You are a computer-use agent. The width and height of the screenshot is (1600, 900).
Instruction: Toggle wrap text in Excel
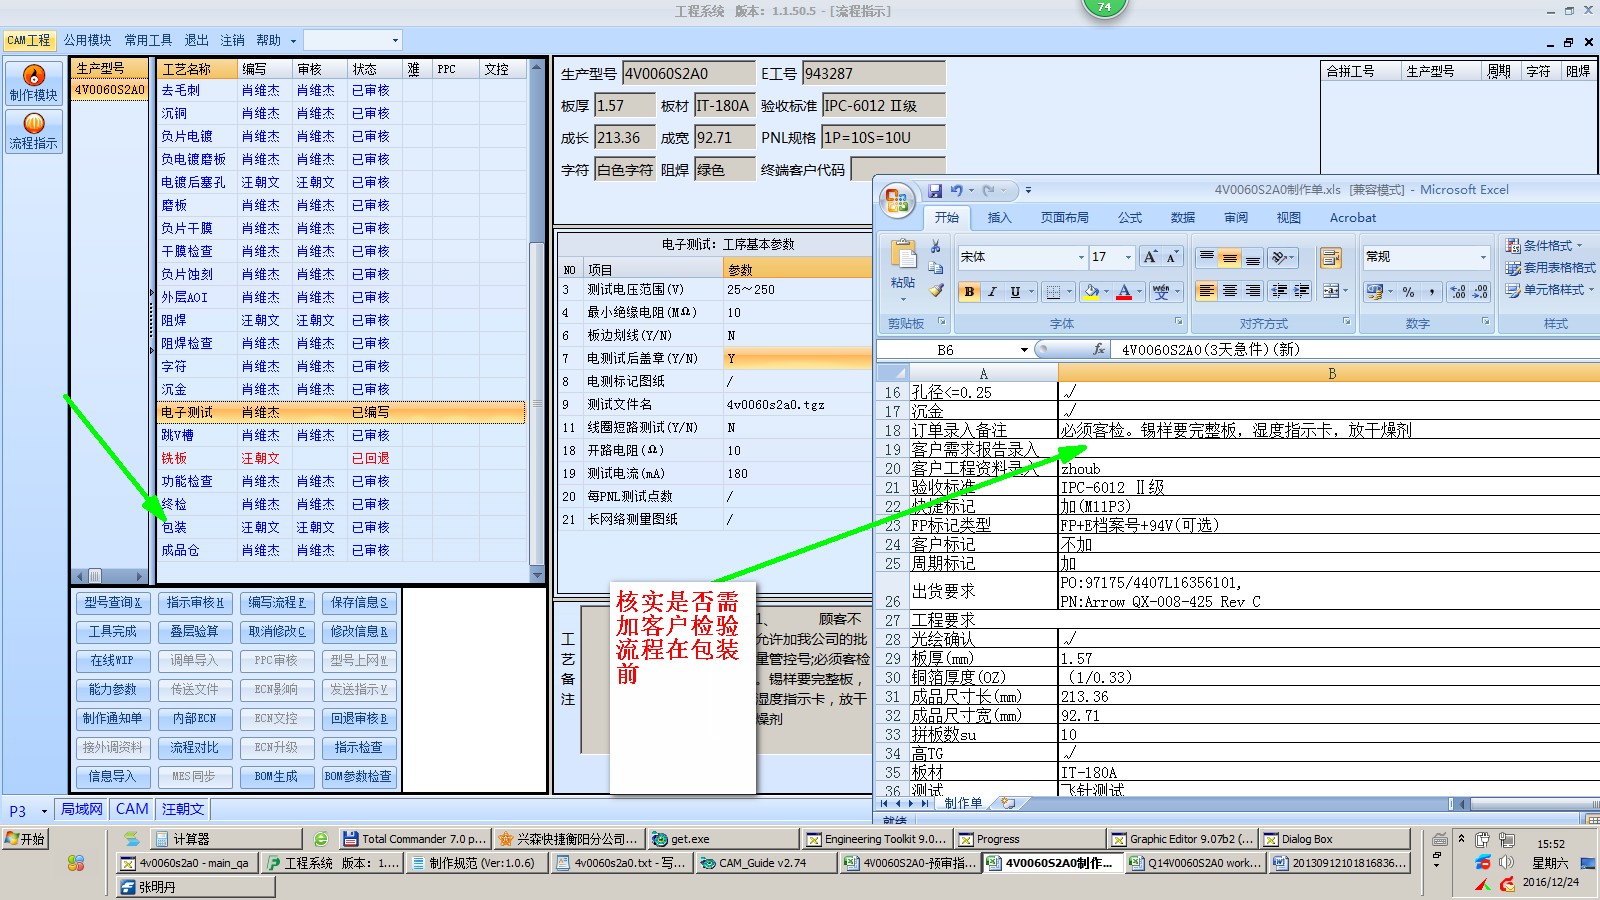[1331, 258]
